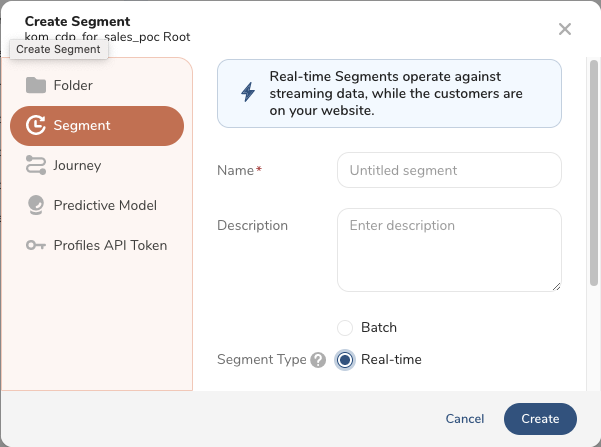Image resolution: width=601 pixels, height=447 pixels.
Task: Click the Journey path icon
Action: [36, 165]
